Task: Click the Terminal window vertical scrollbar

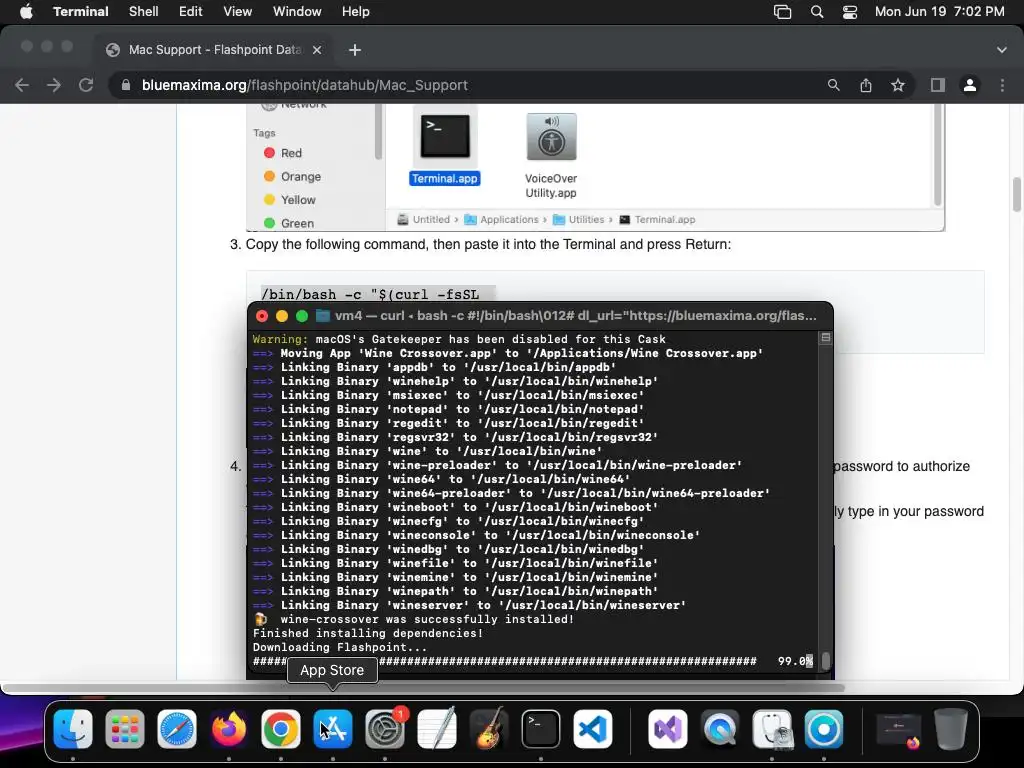Action: pyautogui.click(x=825, y=660)
